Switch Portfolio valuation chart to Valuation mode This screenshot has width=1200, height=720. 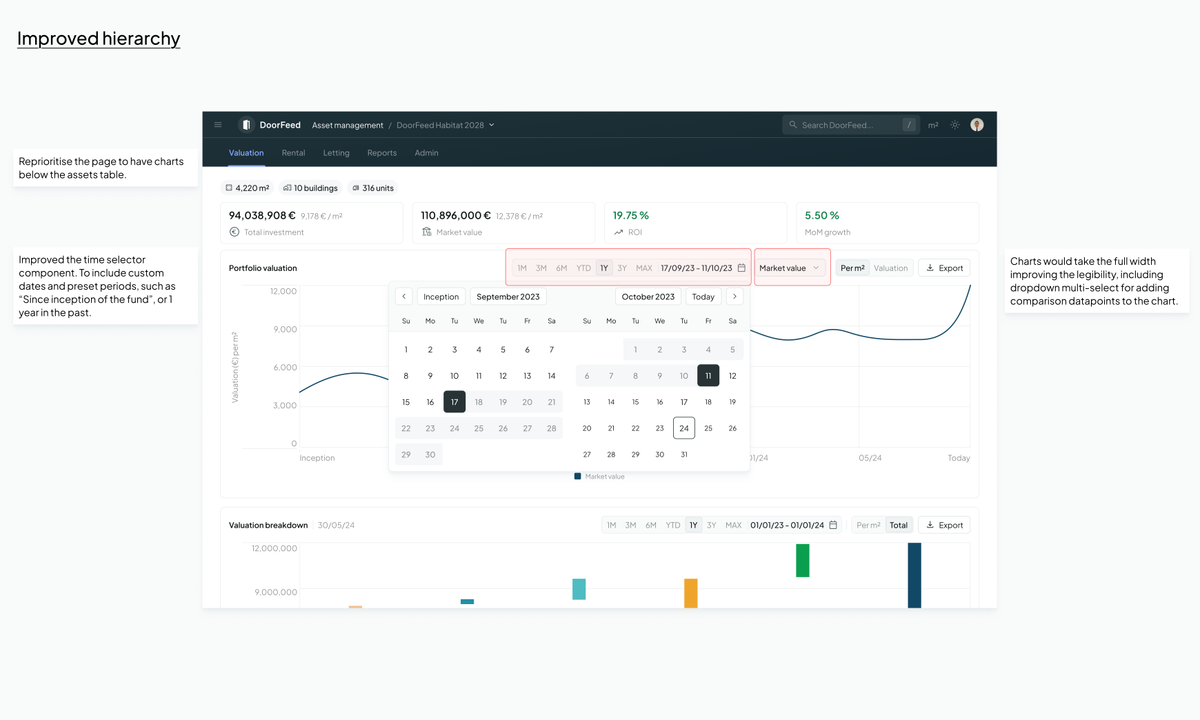[891, 268]
